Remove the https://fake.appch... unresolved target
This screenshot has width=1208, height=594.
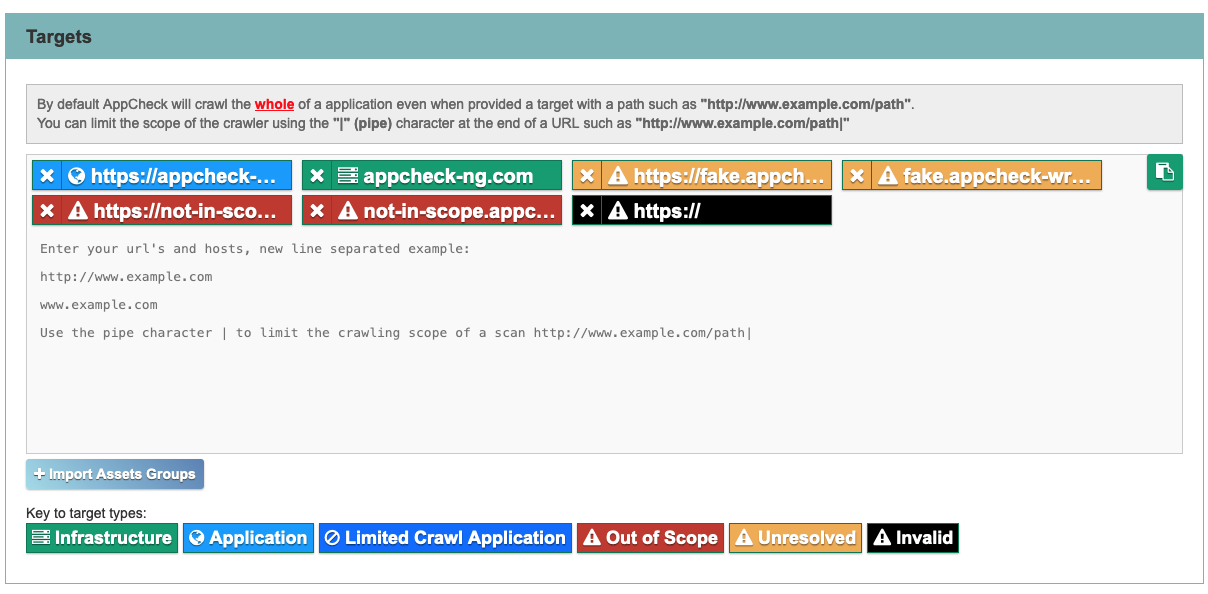pos(586,176)
